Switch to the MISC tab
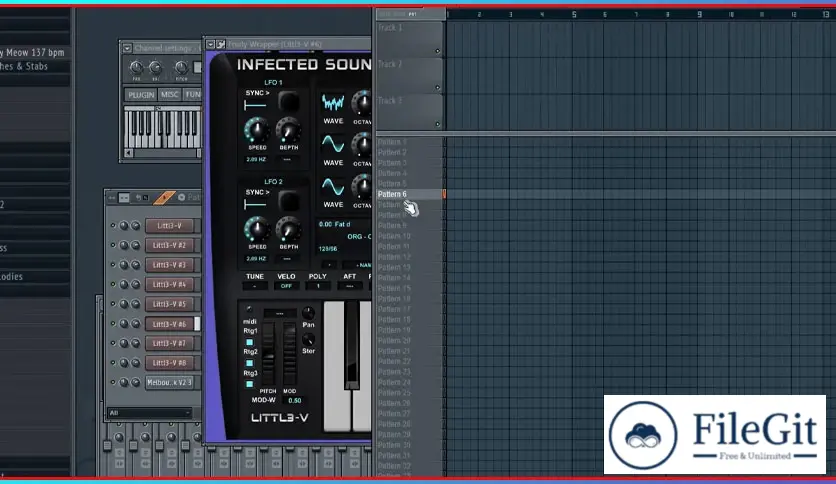Viewport: 836px width, 484px height. (x=170, y=95)
